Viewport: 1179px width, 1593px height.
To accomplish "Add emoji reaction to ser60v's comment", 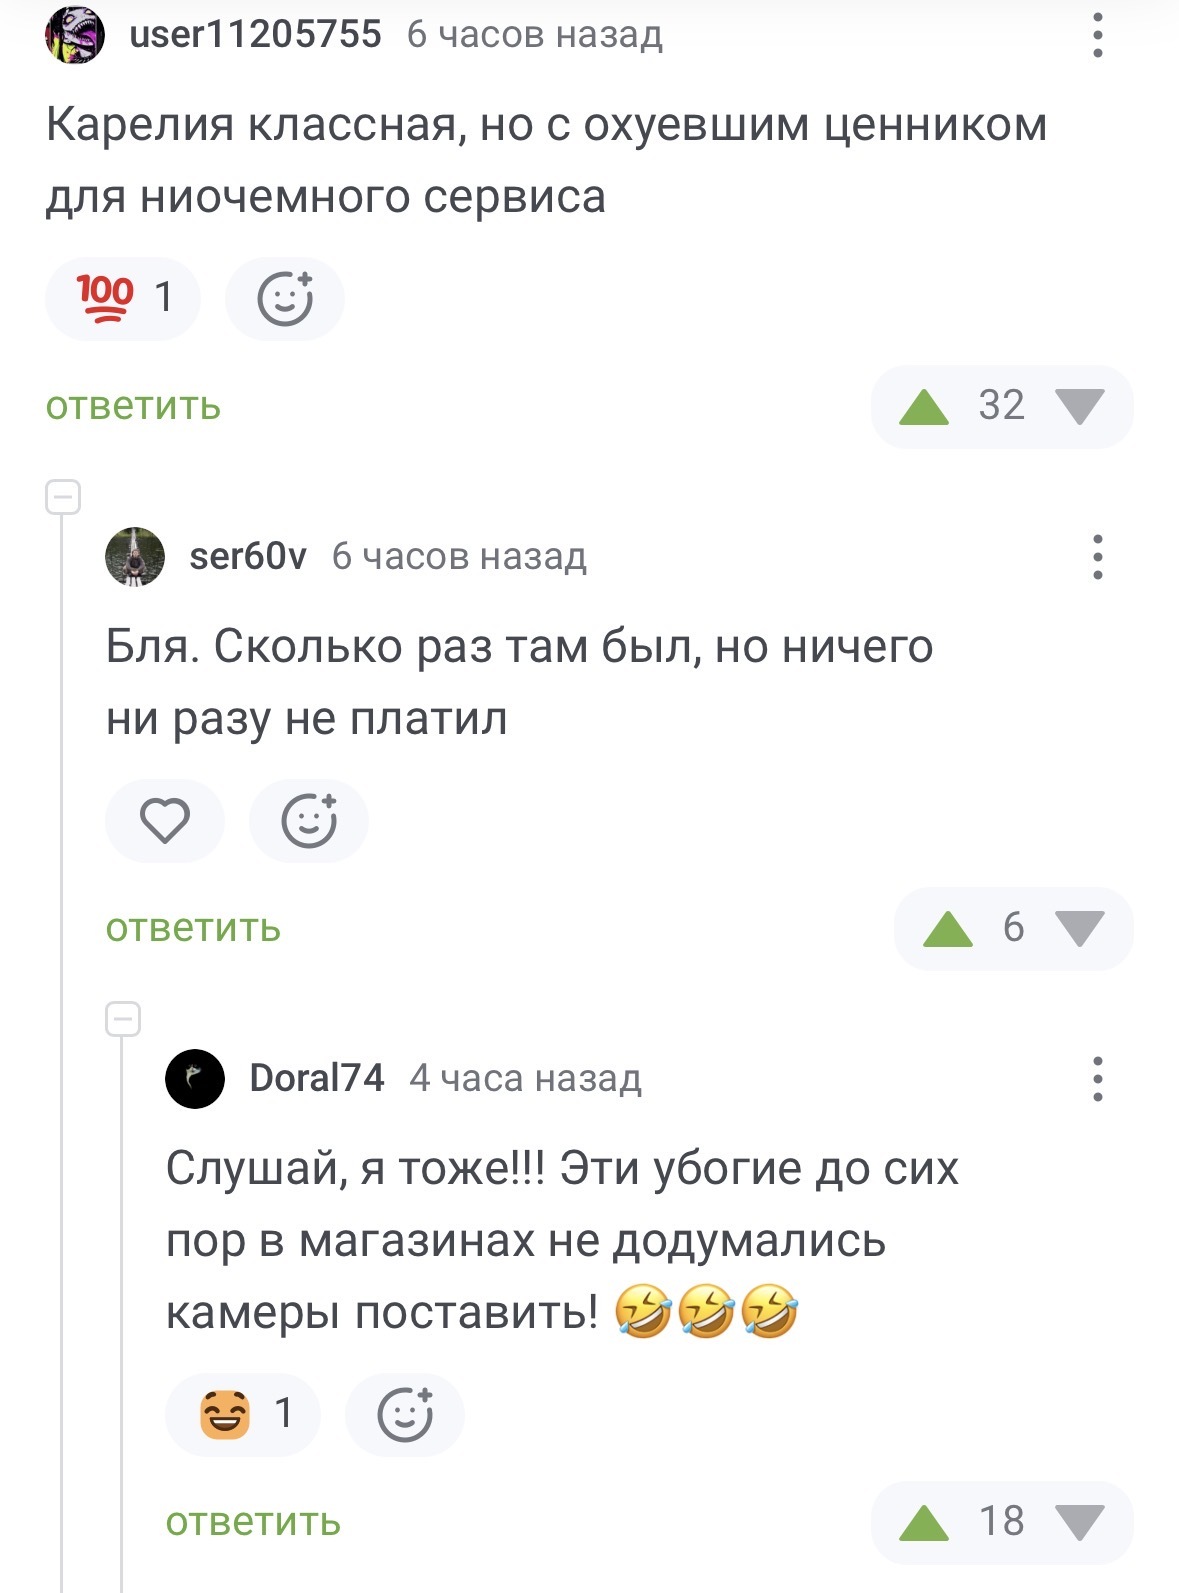I will pos(309,821).
